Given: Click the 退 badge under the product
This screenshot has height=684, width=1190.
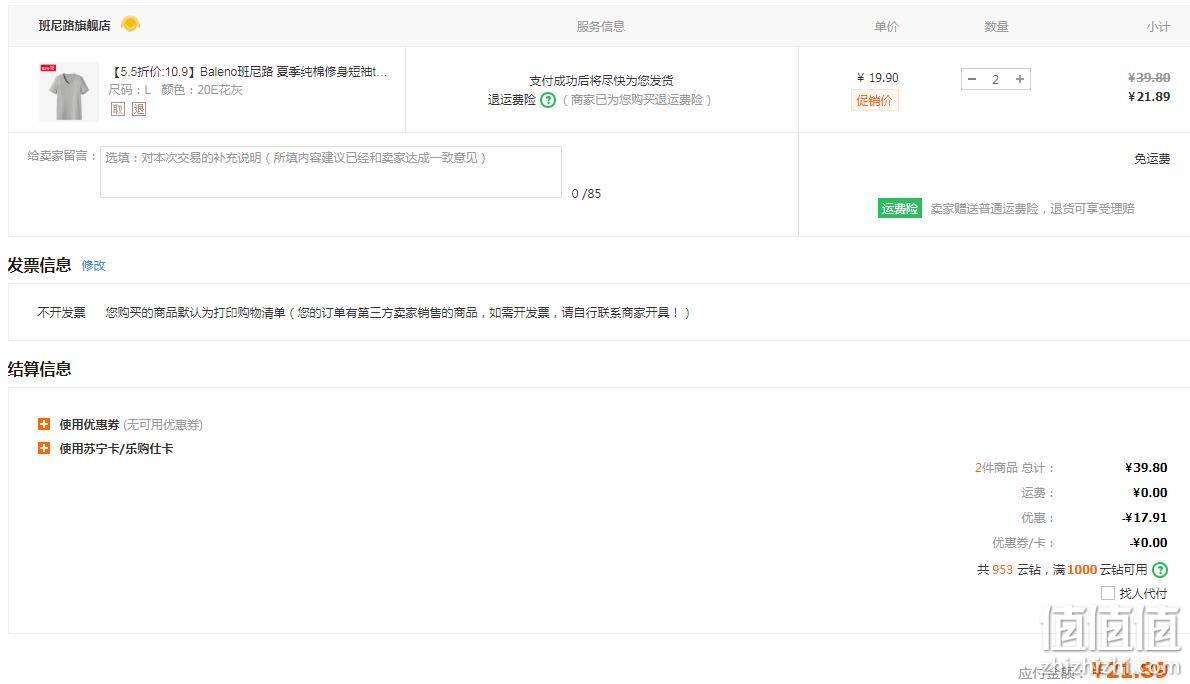Looking at the screenshot, I should click(x=139, y=109).
